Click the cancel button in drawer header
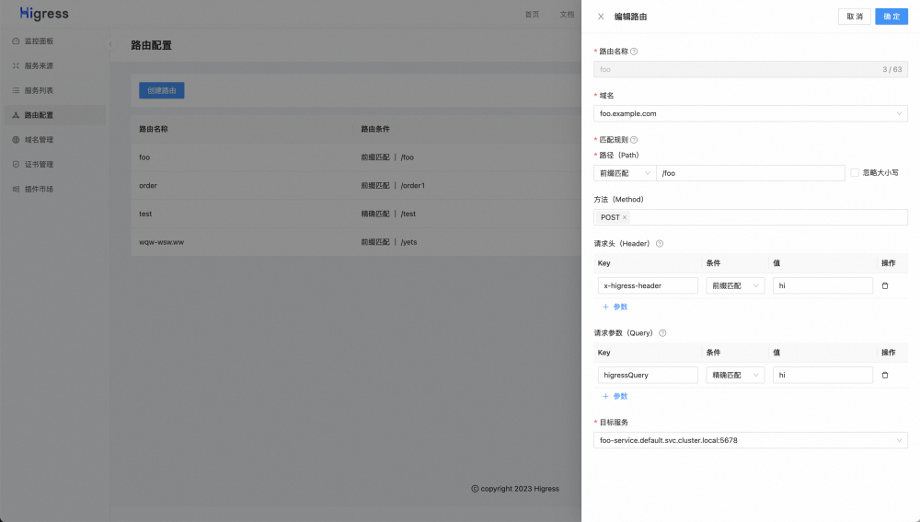 854,17
